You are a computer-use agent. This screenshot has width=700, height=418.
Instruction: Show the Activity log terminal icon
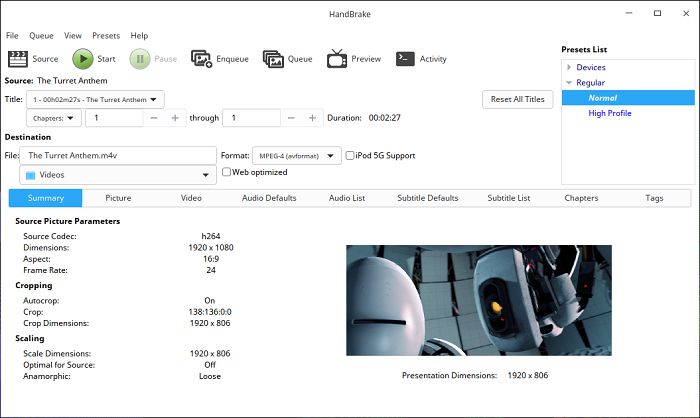pyautogui.click(x=405, y=59)
